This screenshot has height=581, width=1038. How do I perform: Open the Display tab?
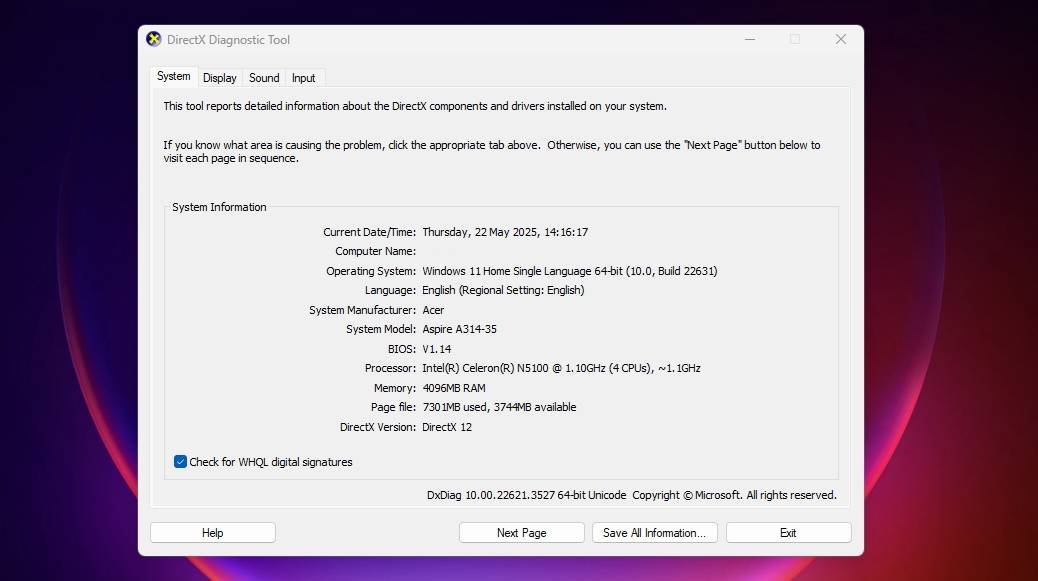pos(220,78)
